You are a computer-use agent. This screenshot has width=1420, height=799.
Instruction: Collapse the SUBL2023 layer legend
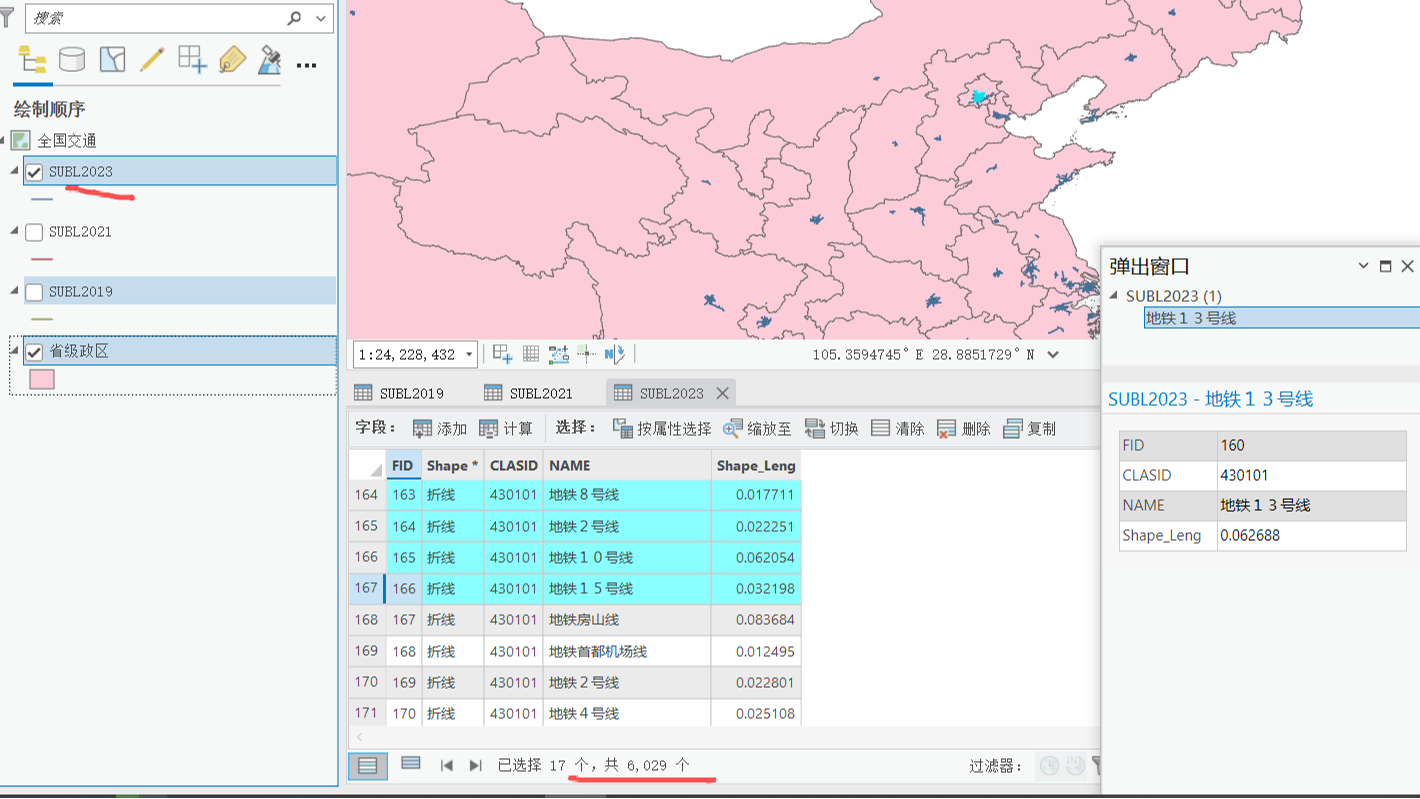pos(14,171)
